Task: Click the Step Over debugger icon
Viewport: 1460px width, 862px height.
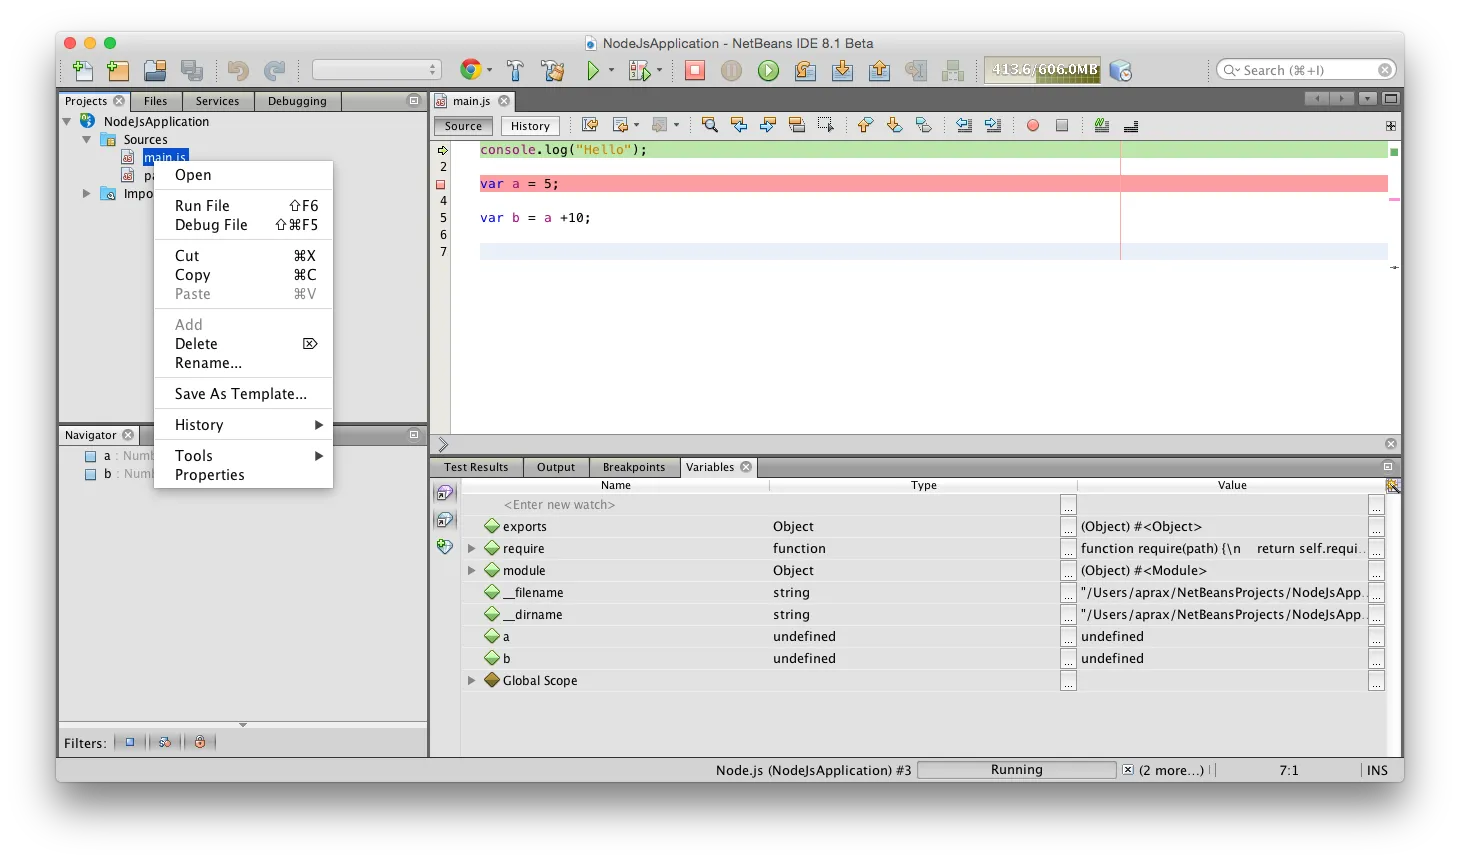Action: point(805,70)
